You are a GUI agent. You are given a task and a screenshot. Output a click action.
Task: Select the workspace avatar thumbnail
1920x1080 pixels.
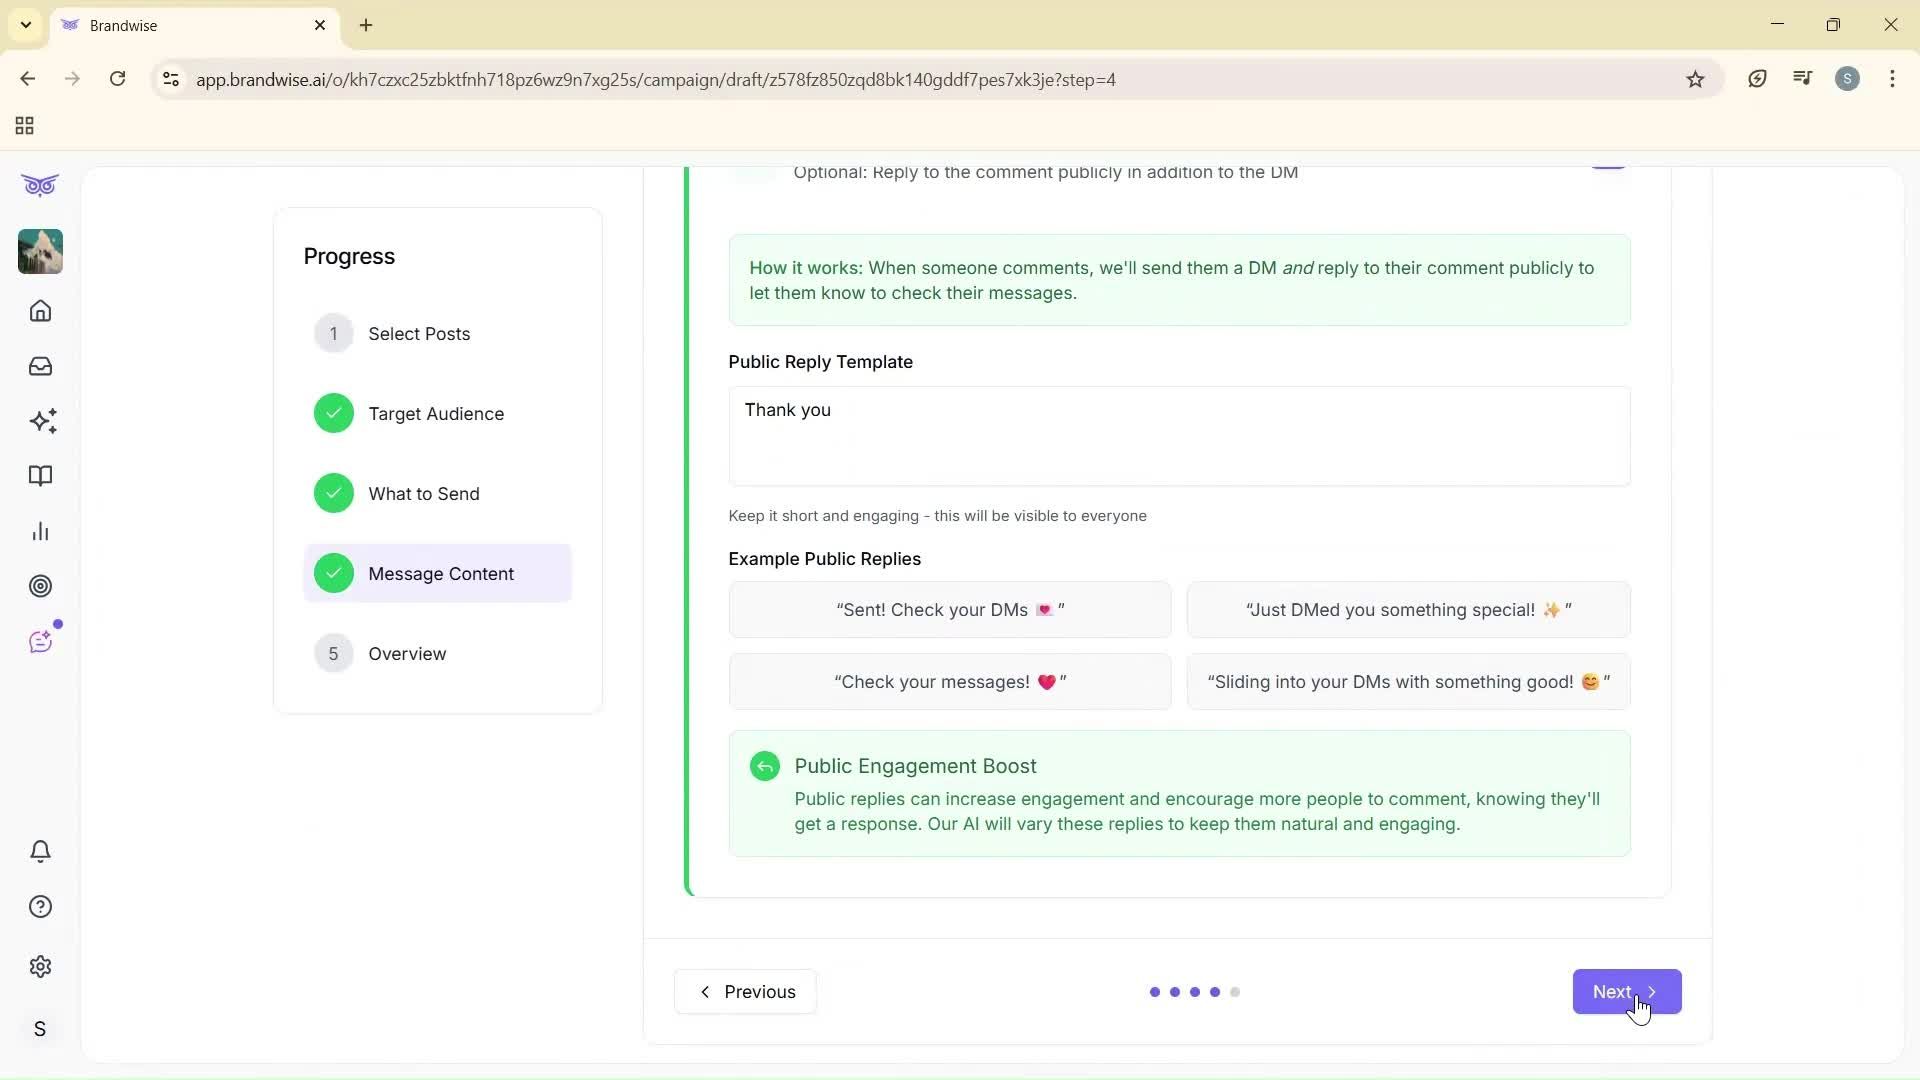pos(39,251)
